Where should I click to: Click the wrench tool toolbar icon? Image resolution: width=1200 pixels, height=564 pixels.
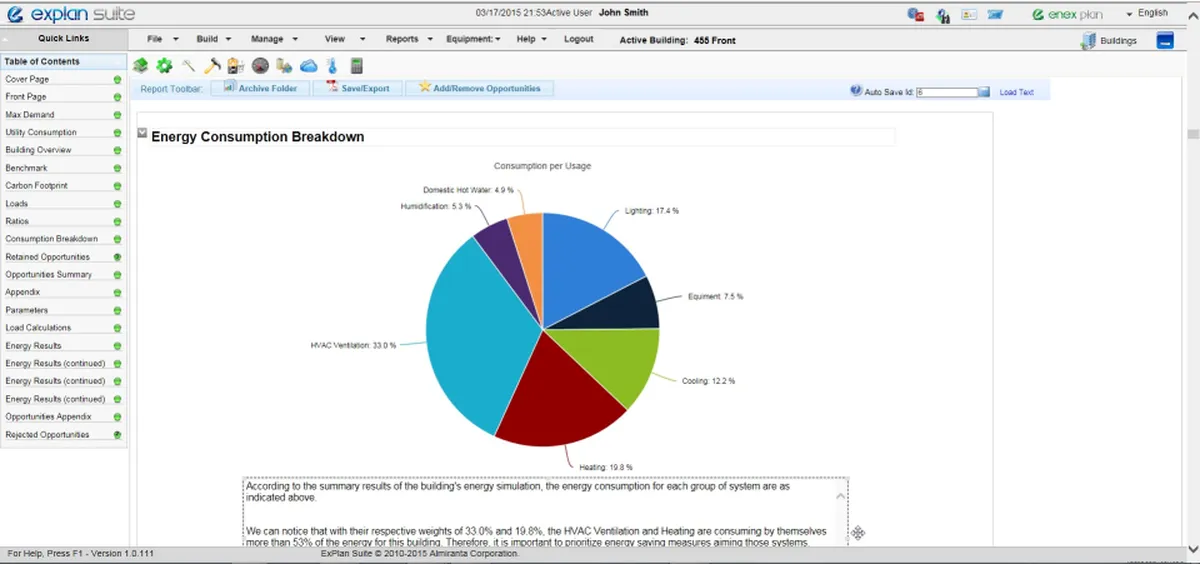188,66
